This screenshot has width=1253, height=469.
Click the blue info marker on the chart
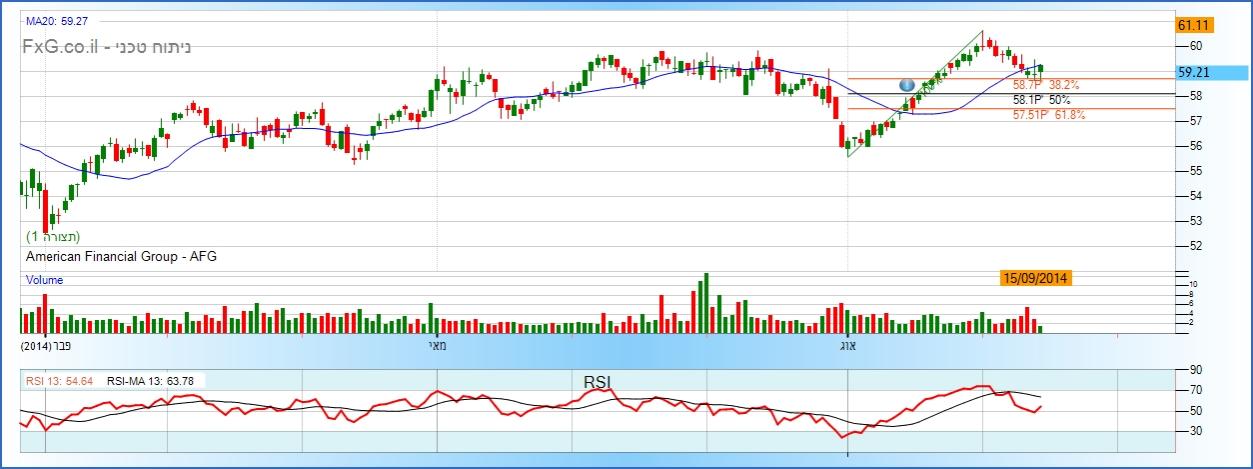pos(908,87)
